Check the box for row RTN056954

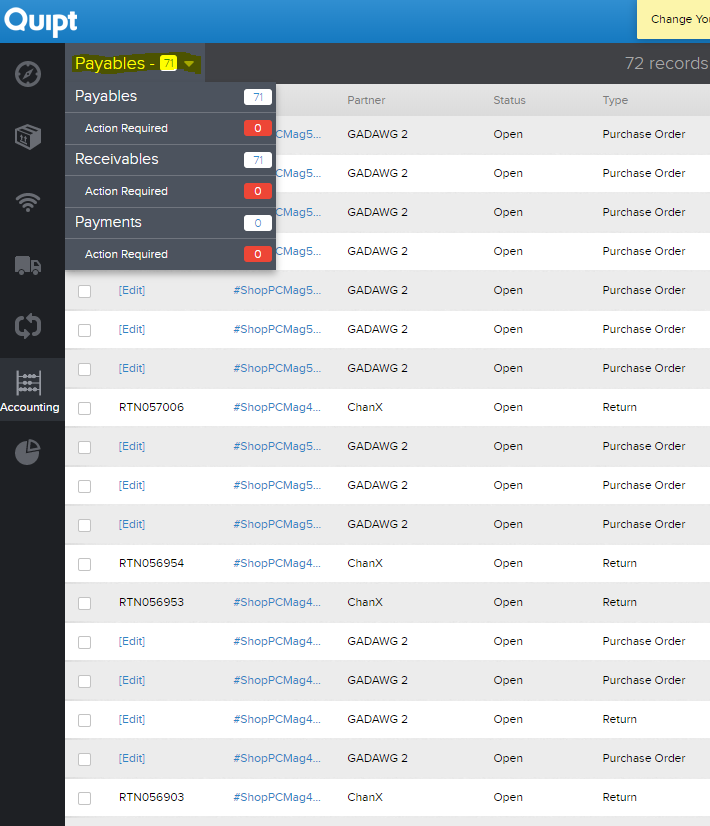pyautogui.click(x=84, y=564)
